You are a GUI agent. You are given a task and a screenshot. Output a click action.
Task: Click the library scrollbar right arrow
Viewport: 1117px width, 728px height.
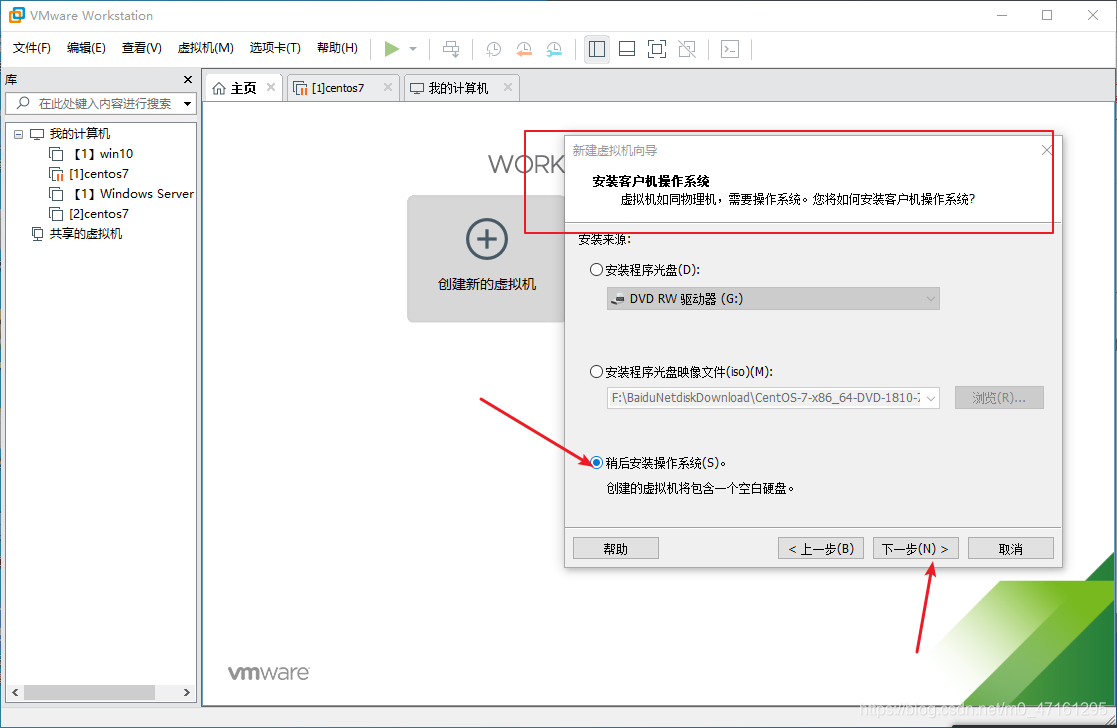pos(187,692)
